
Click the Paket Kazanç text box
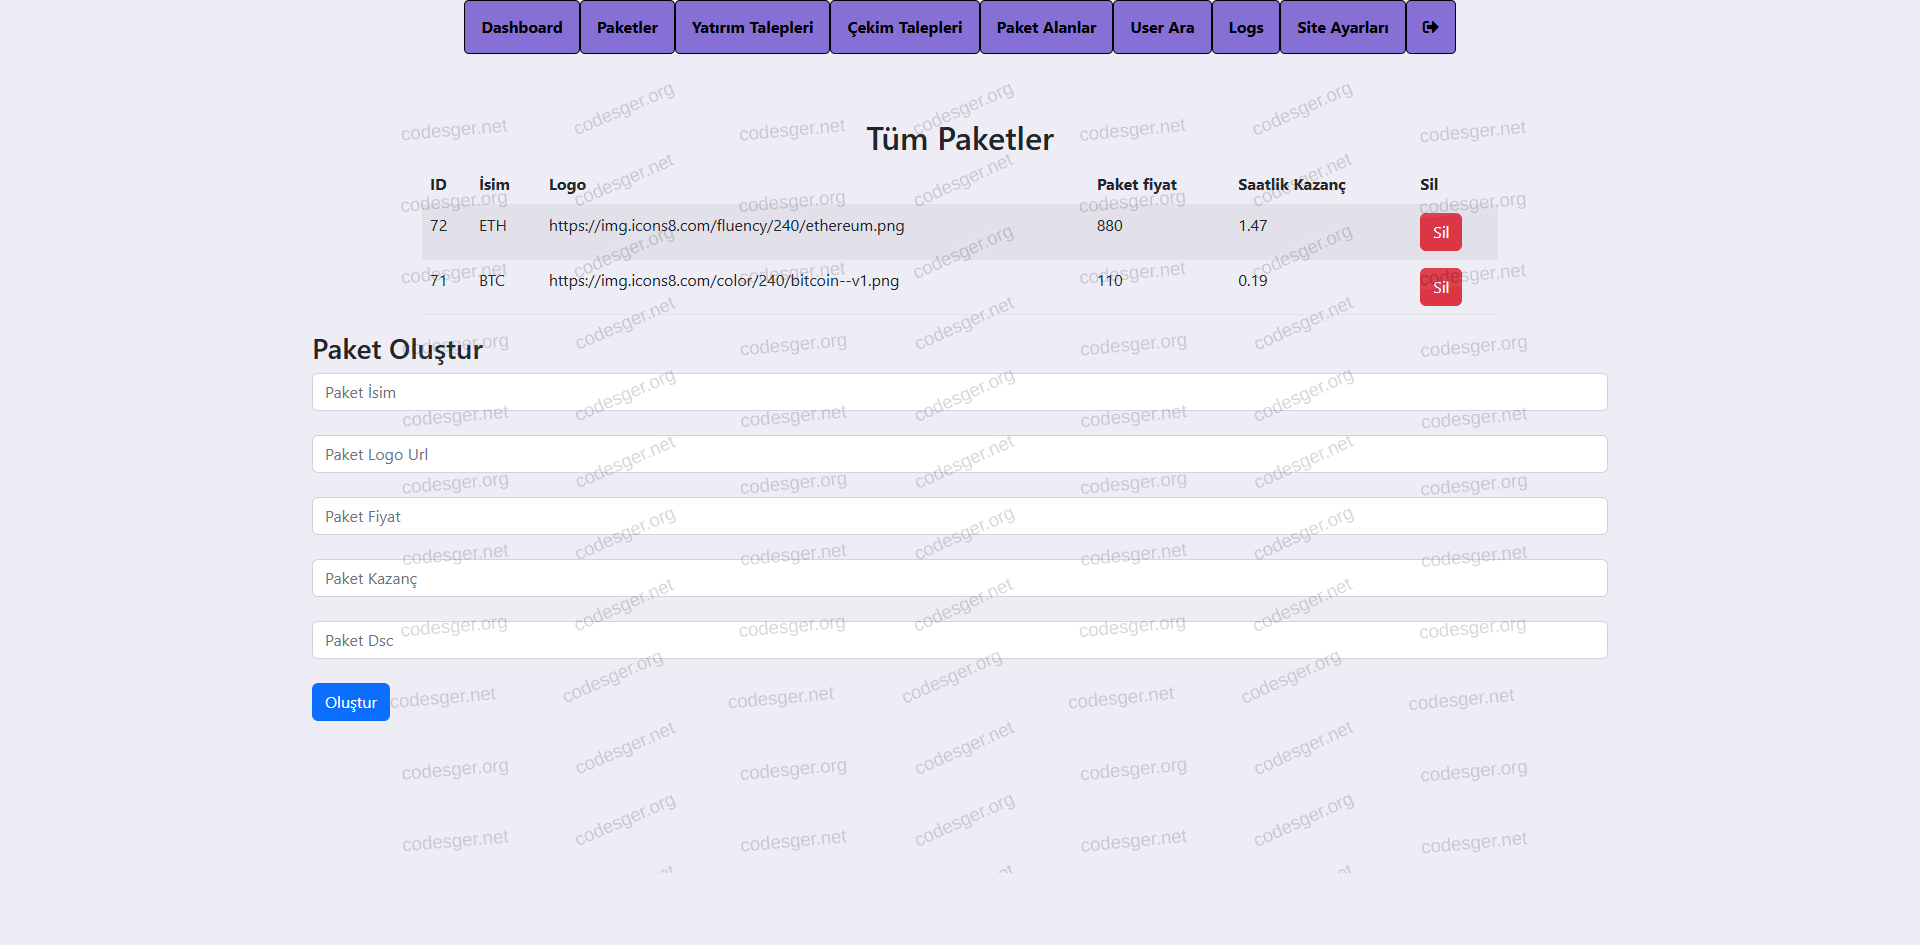click(x=959, y=578)
